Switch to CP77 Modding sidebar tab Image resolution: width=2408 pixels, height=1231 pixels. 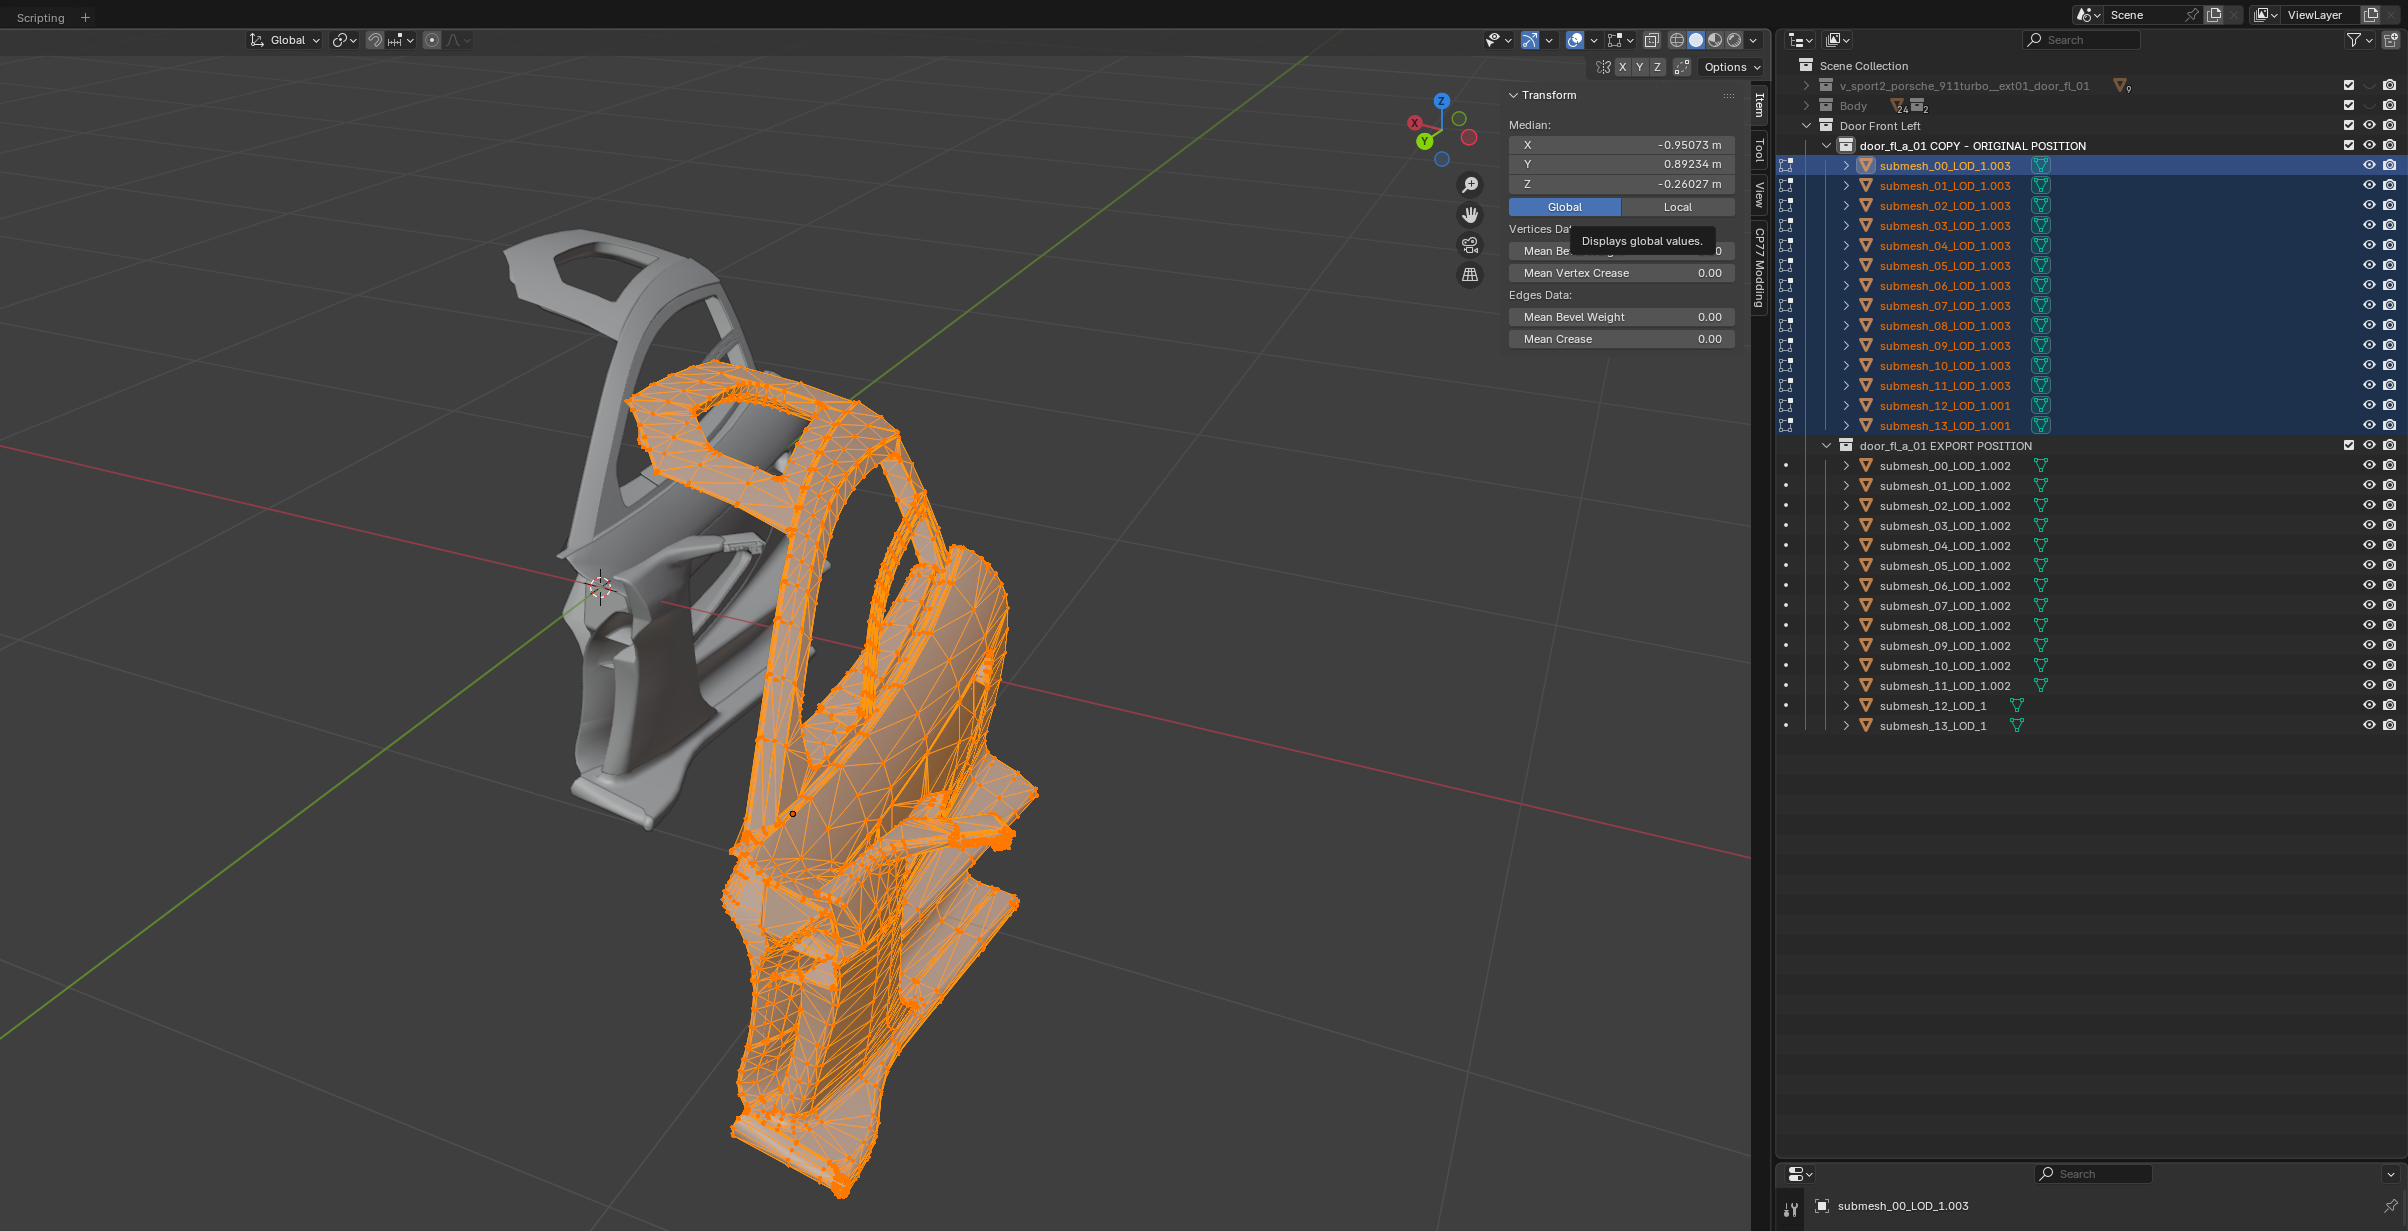[1759, 267]
